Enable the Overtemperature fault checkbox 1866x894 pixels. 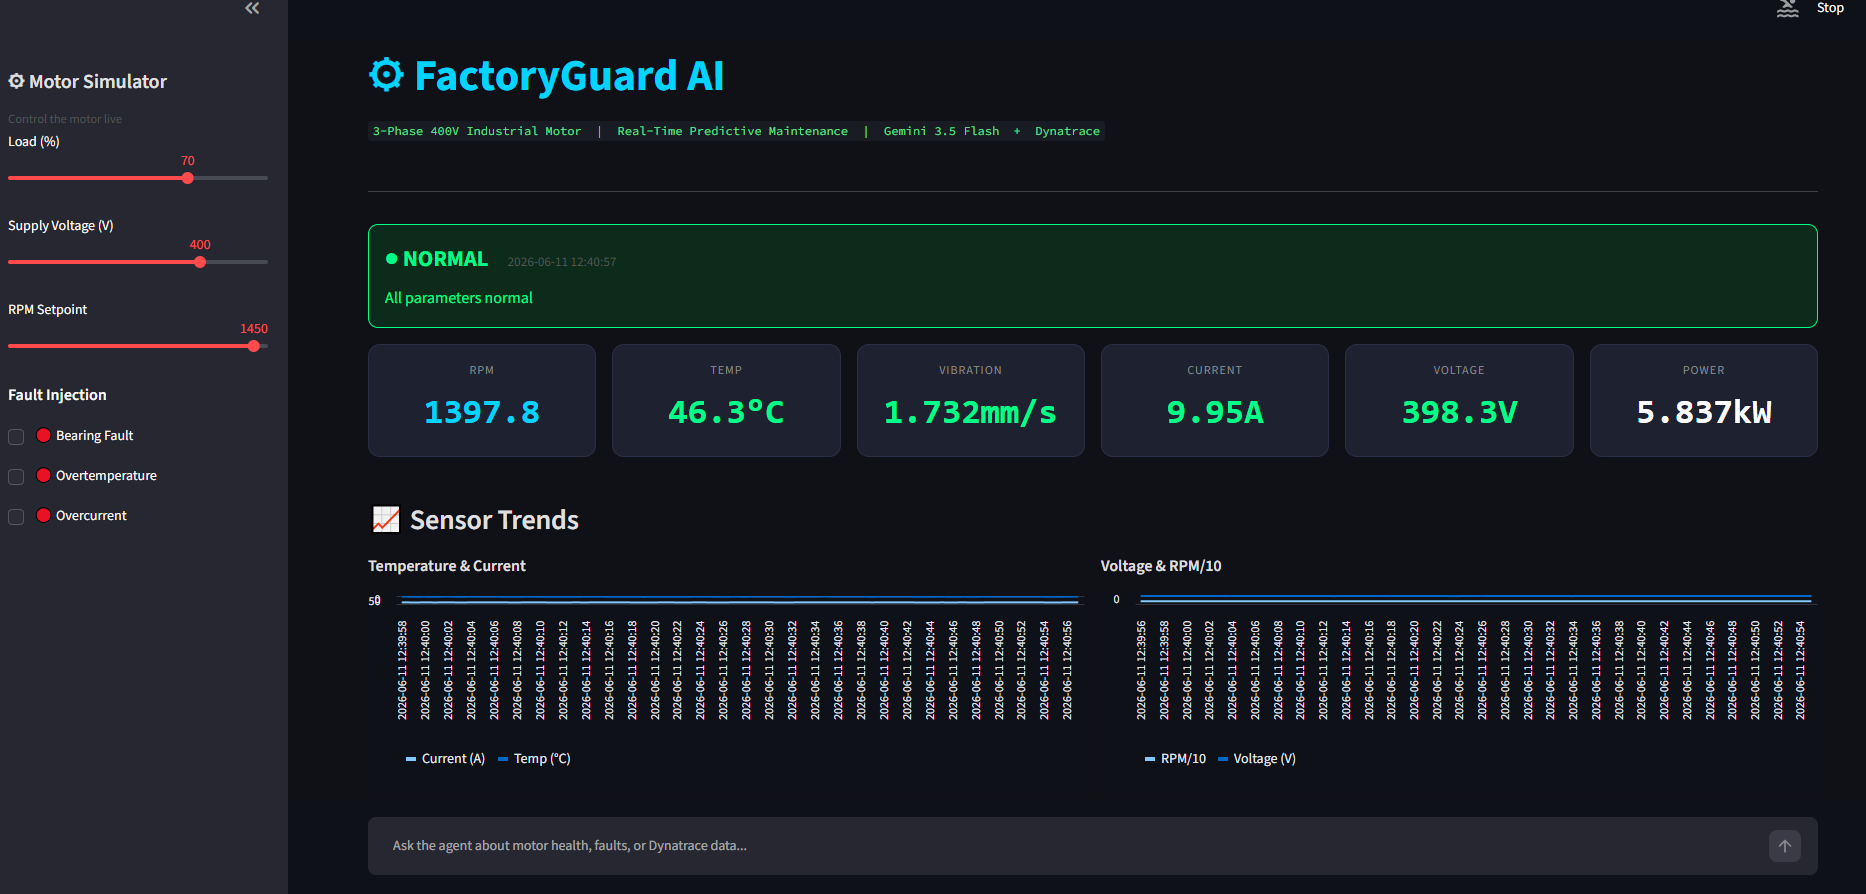[x=16, y=476]
